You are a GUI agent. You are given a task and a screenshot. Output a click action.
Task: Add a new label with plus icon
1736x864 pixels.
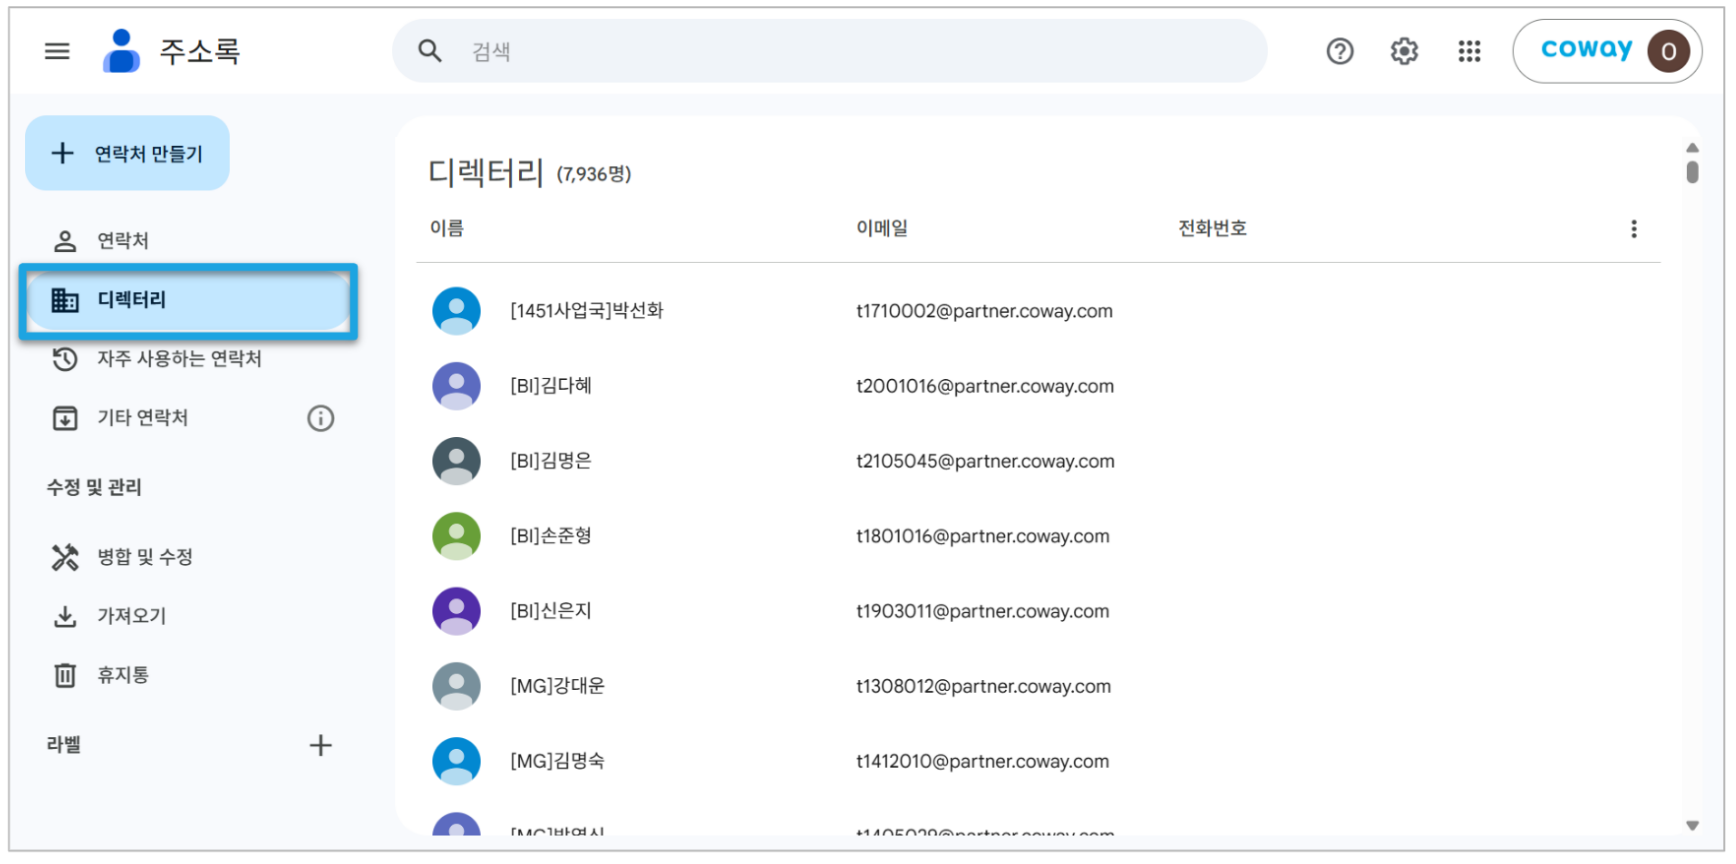click(320, 745)
